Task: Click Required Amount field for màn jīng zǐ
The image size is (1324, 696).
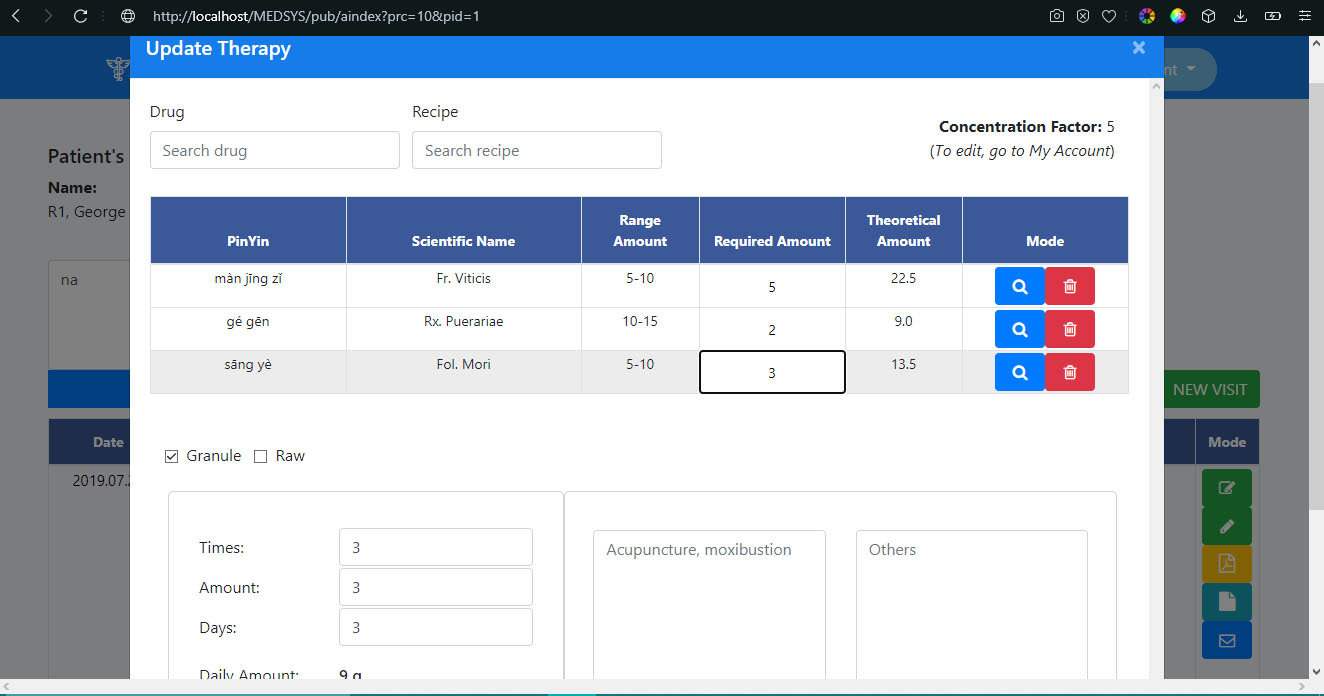Action: (x=771, y=287)
